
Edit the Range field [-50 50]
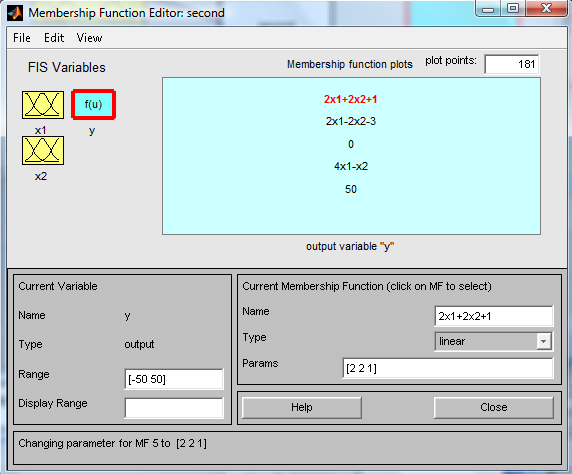[174, 379]
